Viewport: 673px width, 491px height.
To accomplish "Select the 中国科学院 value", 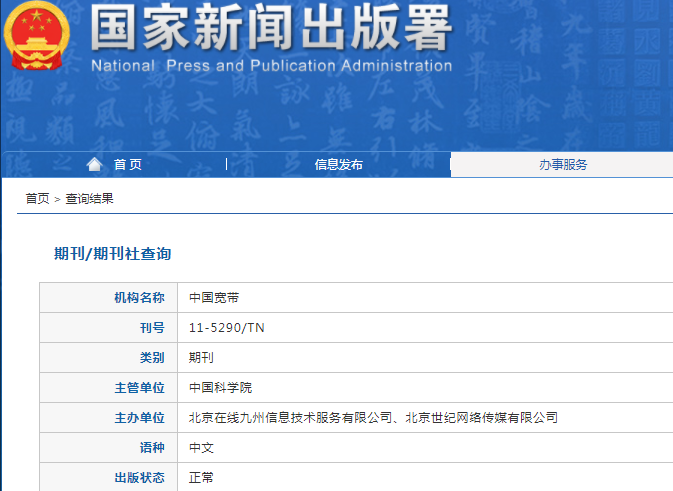I will (220, 388).
